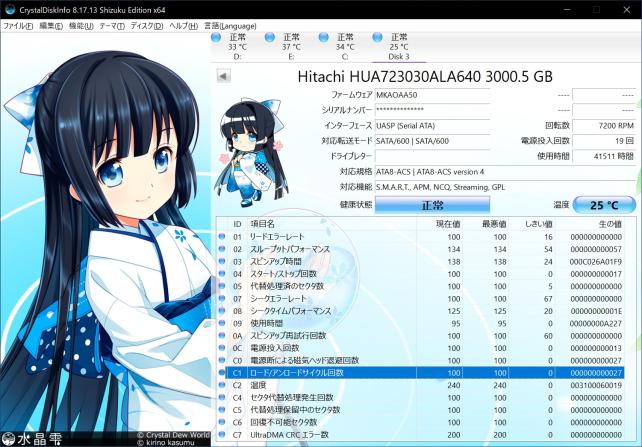Select the UltraDMA CRC エラー数 attribute name
The width and height of the screenshot is (642, 447).
pyautogui.click(x=289, y=435)
